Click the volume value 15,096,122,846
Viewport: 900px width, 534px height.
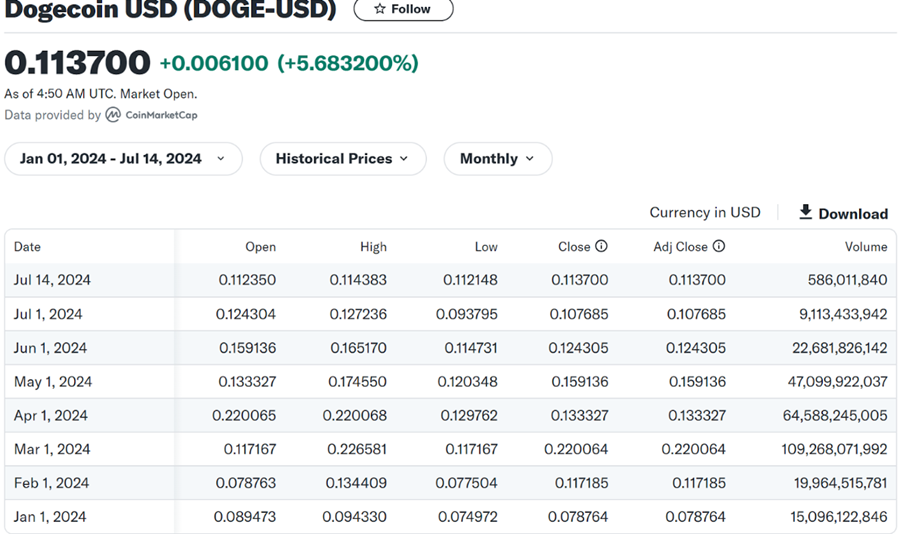[839, 517]
